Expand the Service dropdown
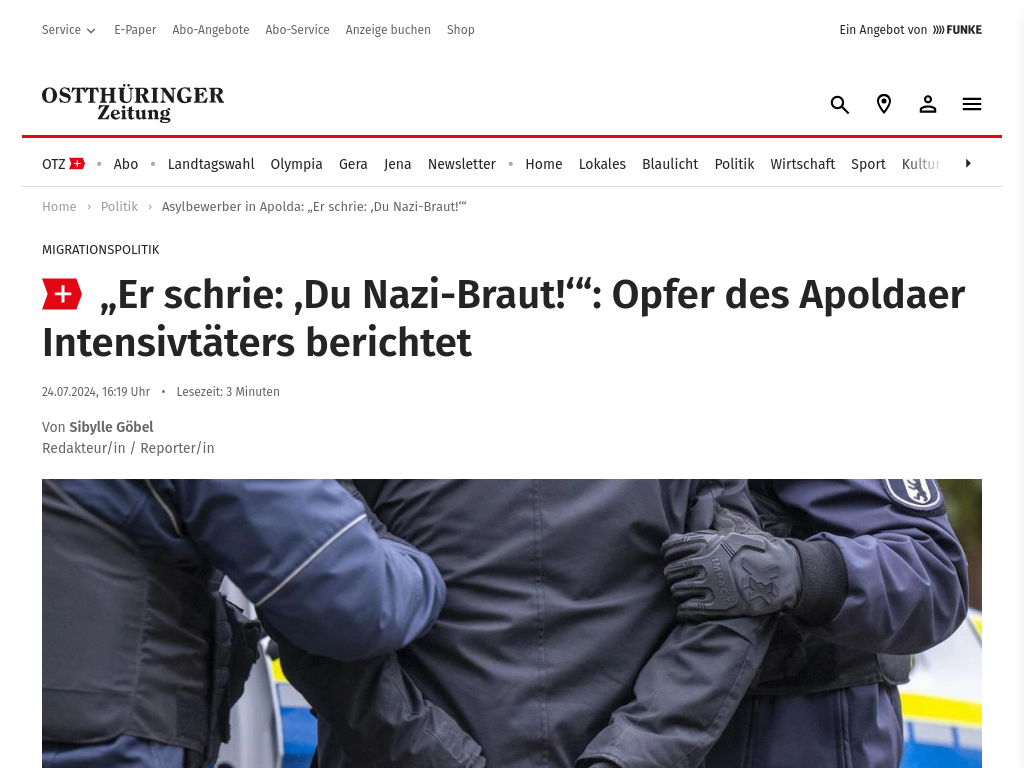The height and width of the screenshot is (768, 1024). [x=69, y=30]
